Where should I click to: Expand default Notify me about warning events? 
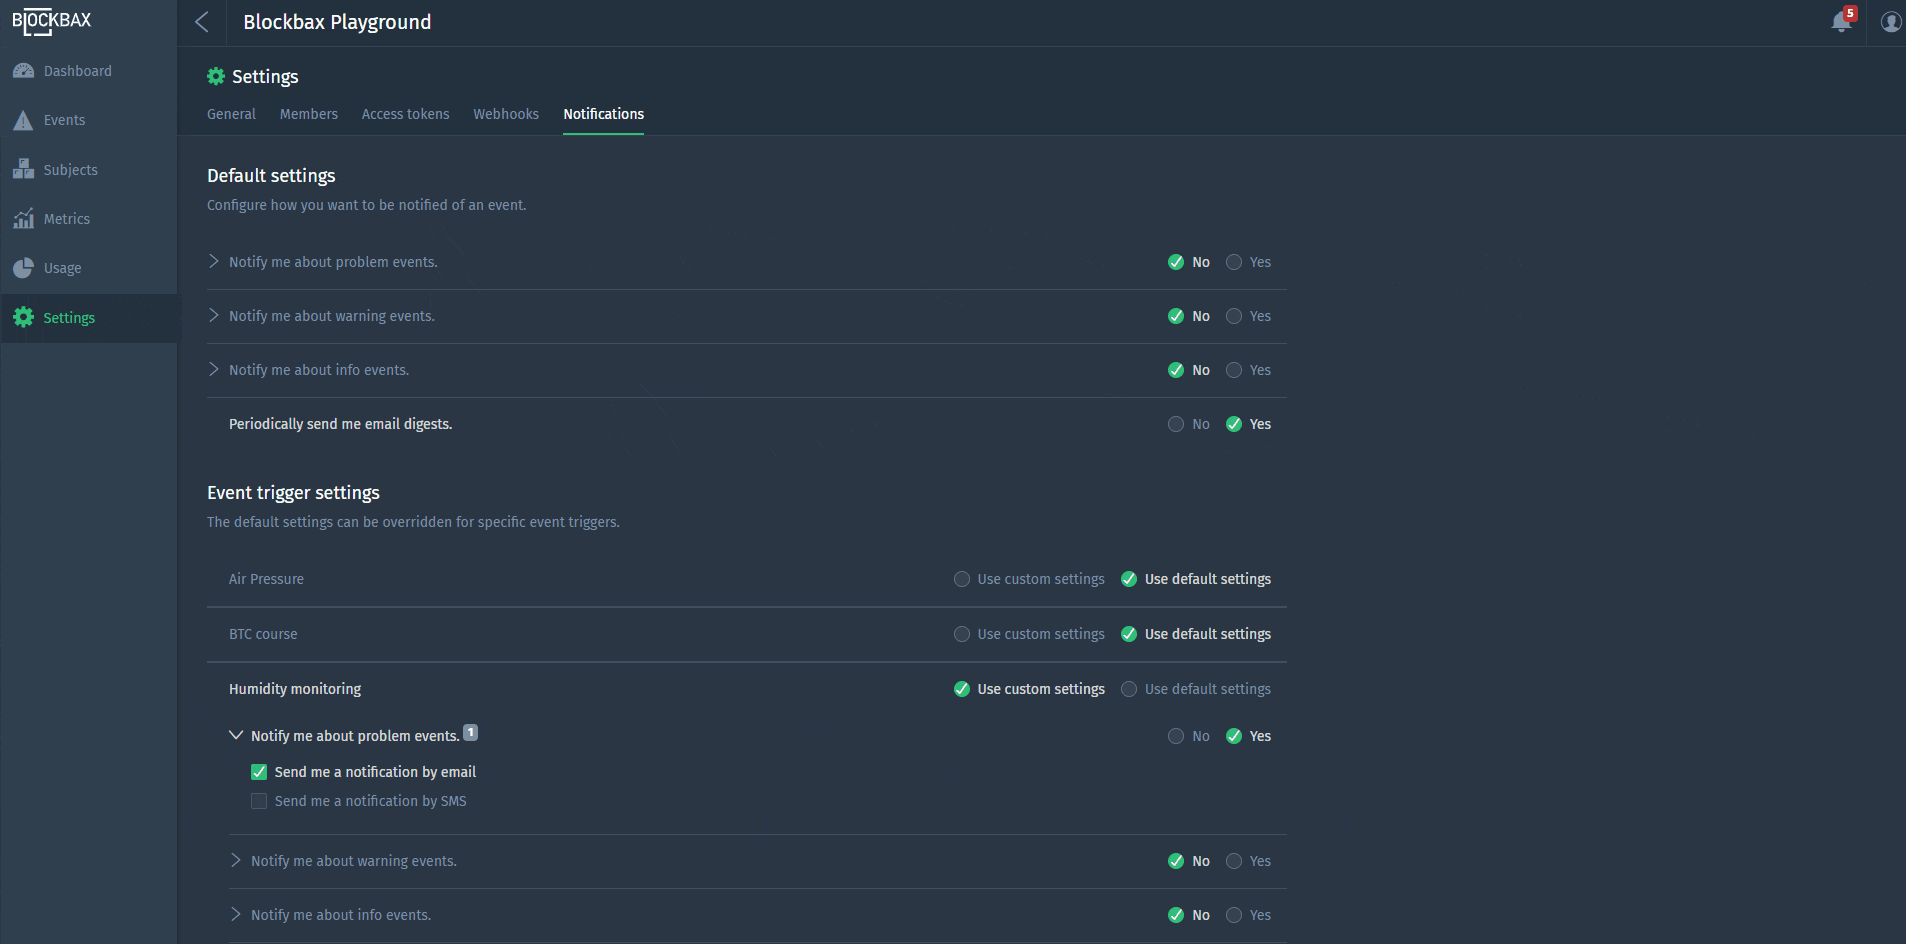tap(214, 316)
